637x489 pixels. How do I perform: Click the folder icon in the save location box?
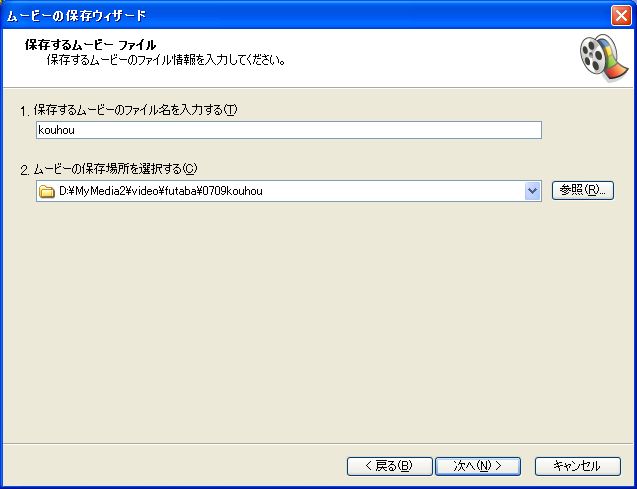click(47, 191)
